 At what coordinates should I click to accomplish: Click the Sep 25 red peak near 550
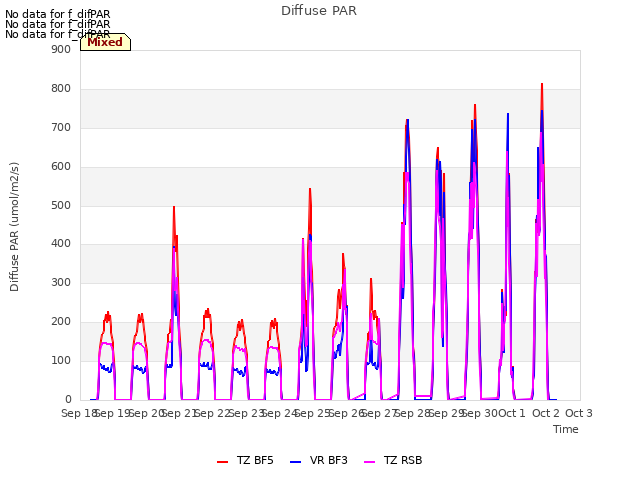pos(310,189)
